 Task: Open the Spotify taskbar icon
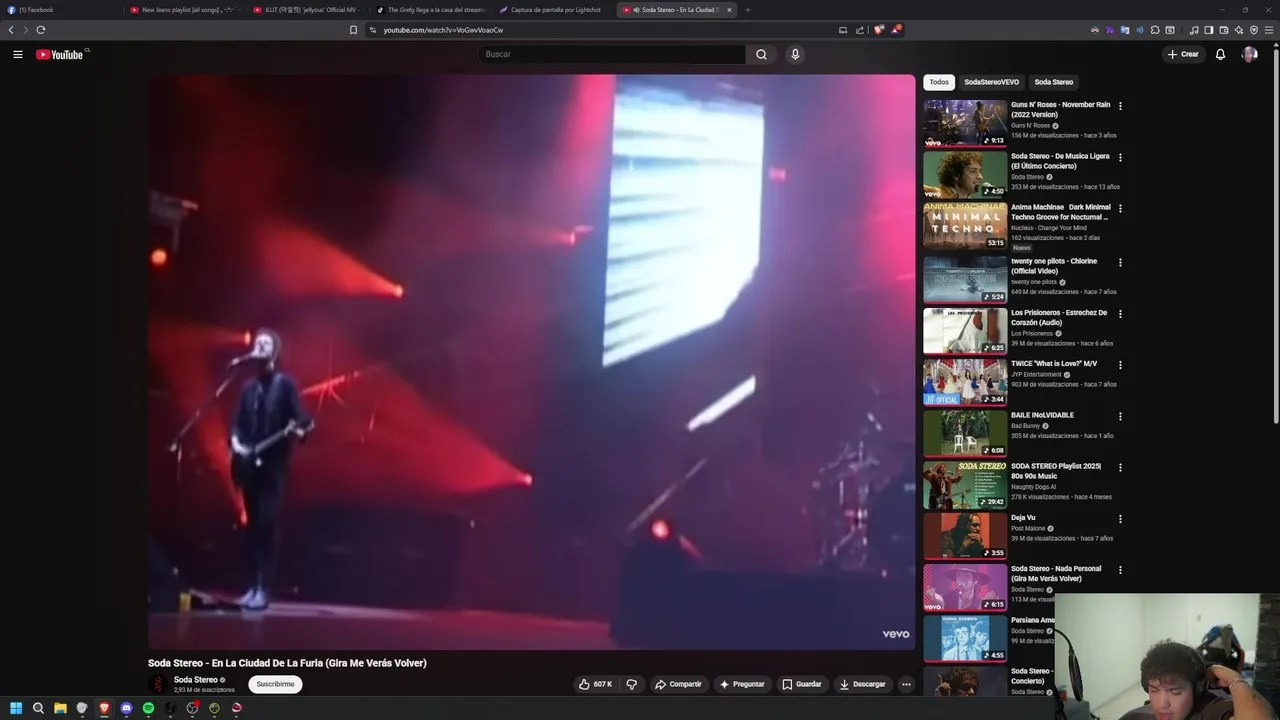point(148,708)
